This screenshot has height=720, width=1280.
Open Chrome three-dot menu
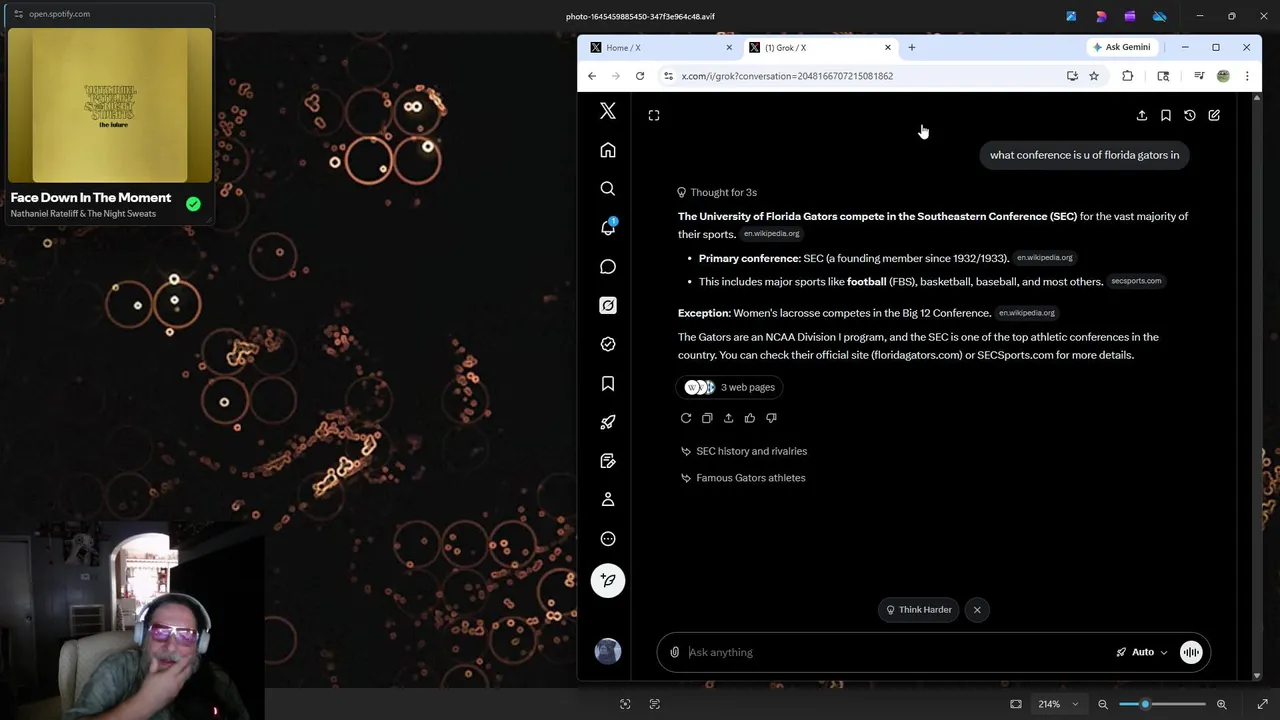pos(1247,76)
